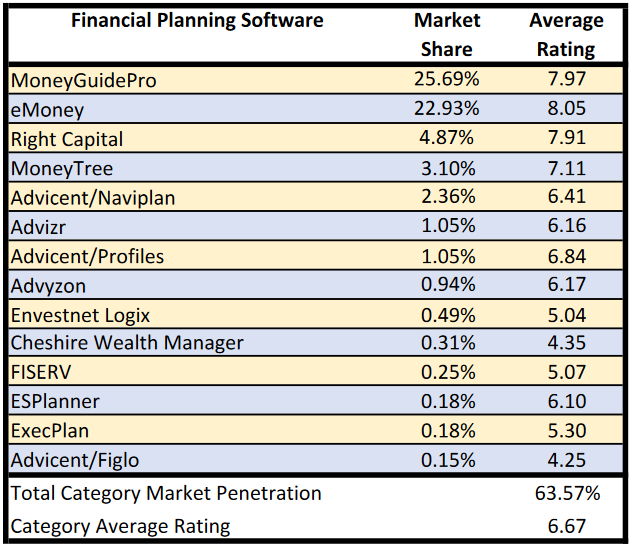
Task: Select the eMoney software cell
Action: click(x=46, y=109)
